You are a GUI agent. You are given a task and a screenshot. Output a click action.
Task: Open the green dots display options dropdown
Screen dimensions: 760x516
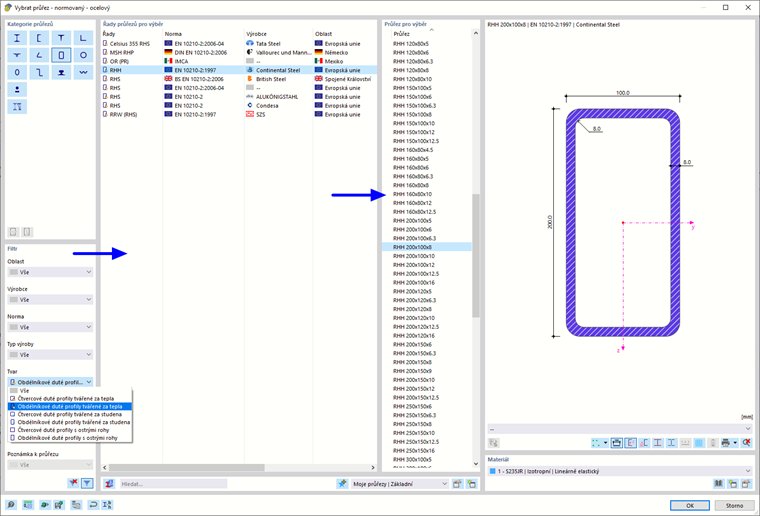coord(605,443)
